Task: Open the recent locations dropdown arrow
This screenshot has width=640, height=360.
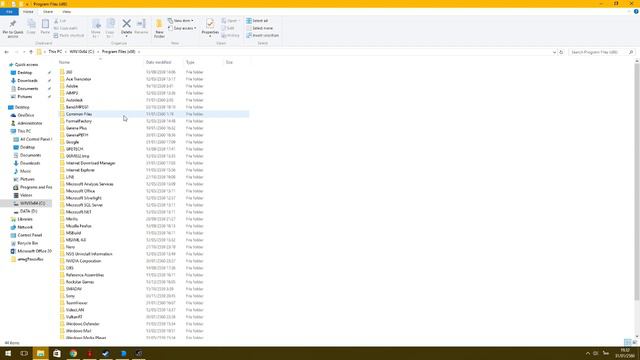Action: click(24, 52)
